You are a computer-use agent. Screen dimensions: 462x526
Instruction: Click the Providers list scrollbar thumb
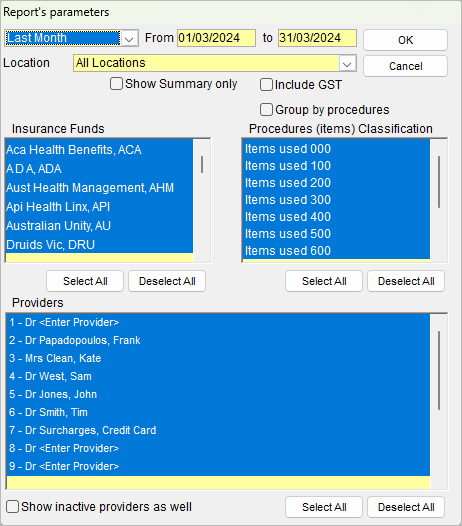point(439,370)
